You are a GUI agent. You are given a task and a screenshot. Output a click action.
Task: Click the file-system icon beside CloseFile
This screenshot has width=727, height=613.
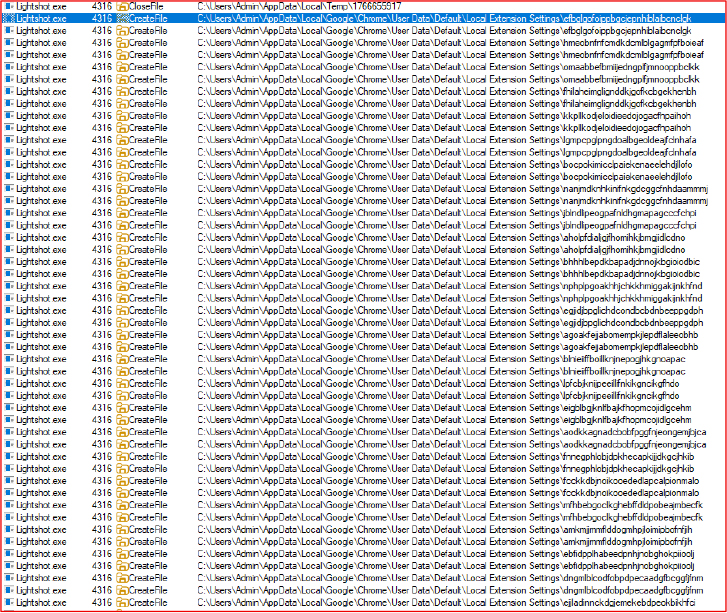coord(122,6)
